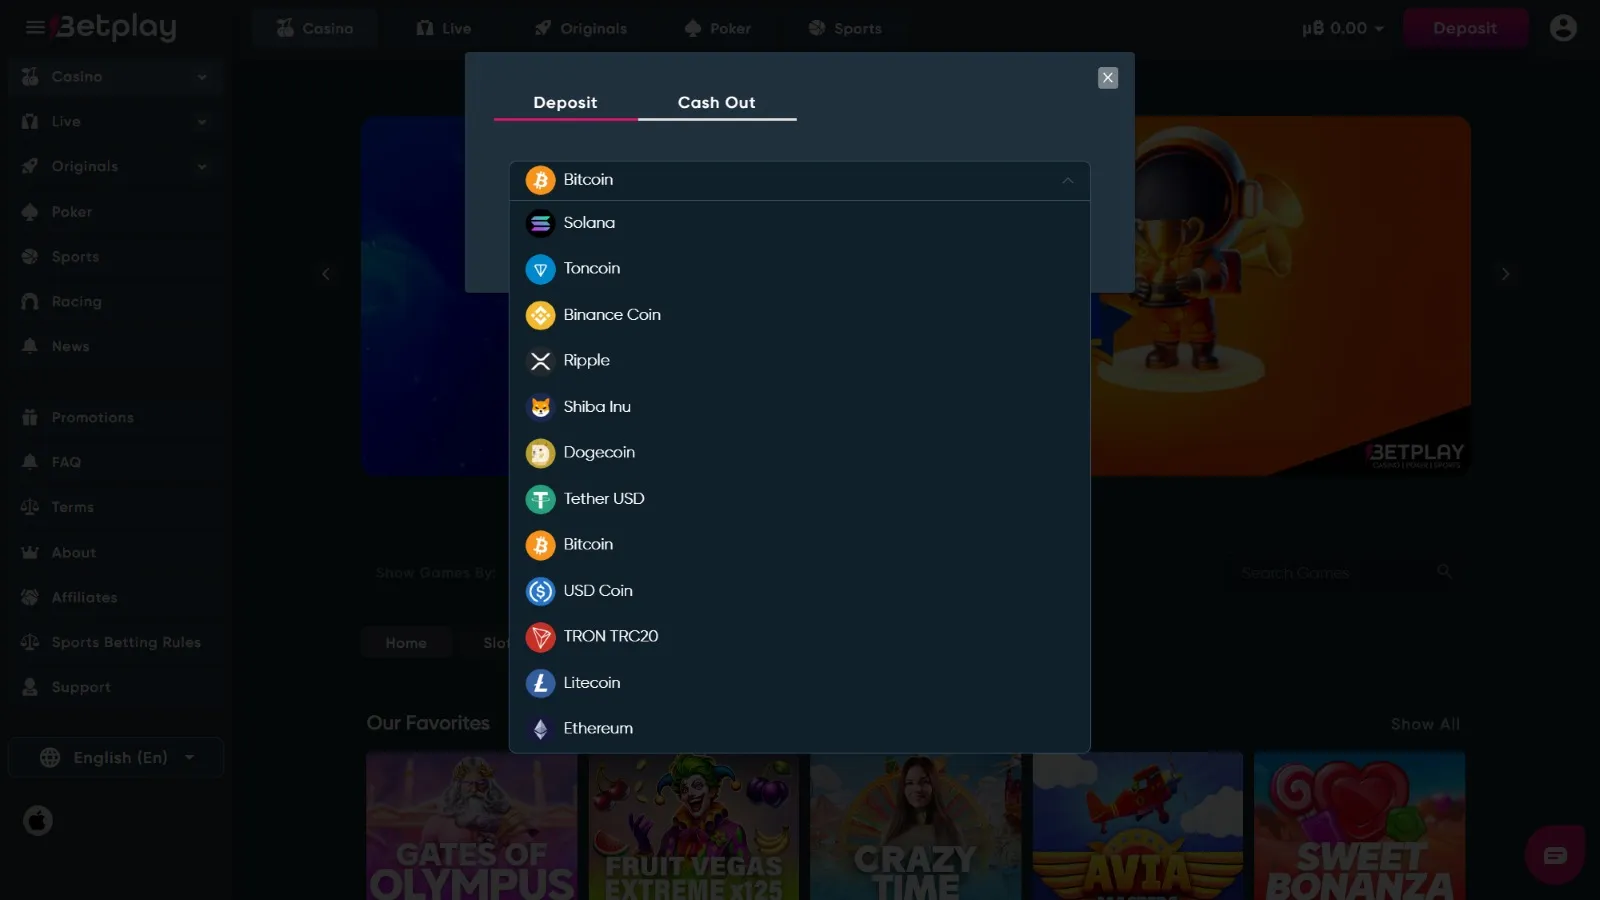Choose Shiba Inu from the list
This screenshot has height=900, width=1600.
click(596, 407)
